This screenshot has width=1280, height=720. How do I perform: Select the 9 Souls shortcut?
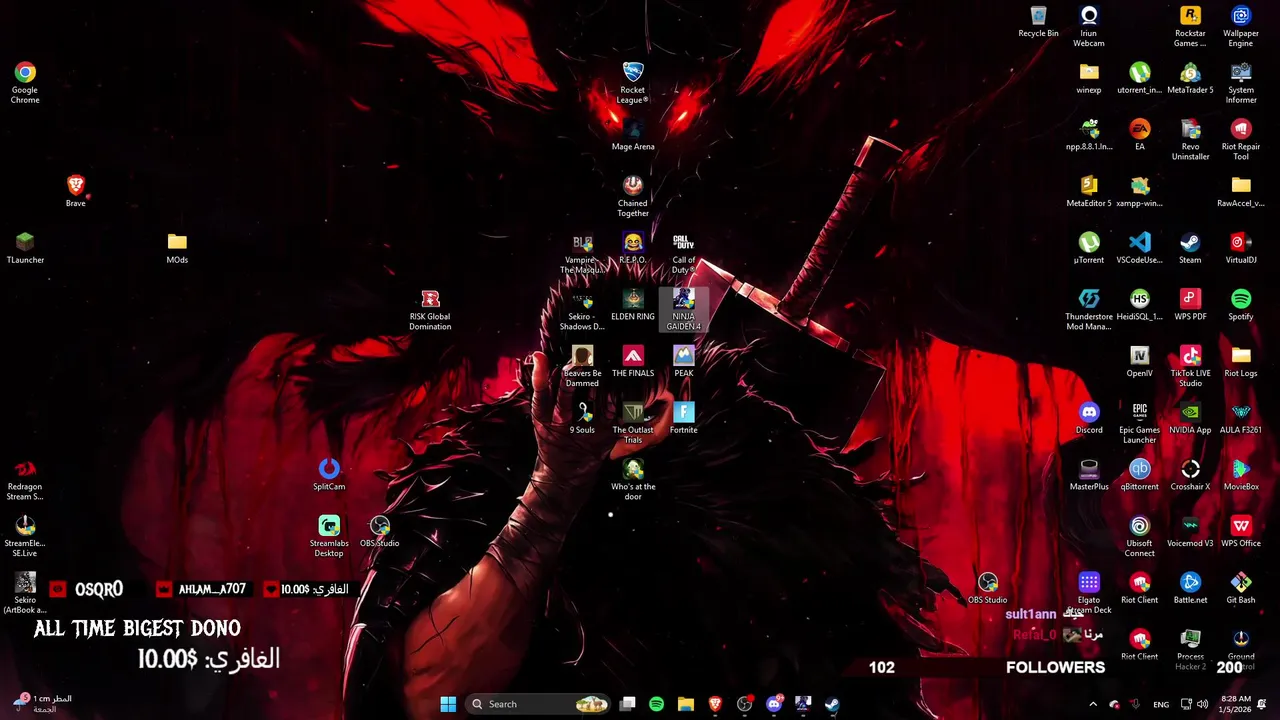pos(582,417)
